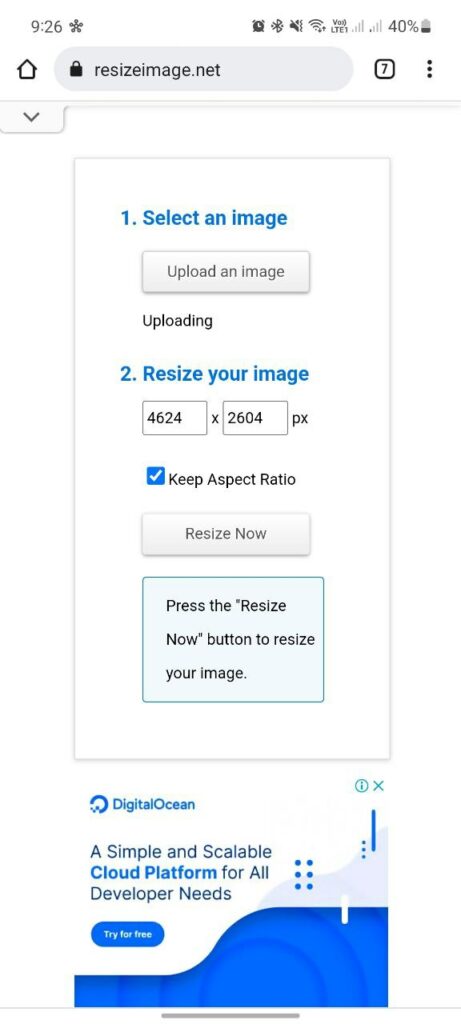The width and height of the screenshot is (461, 1024).
Task: Open Chrome's three-dot overflow menu
Action: click(429, 69)
